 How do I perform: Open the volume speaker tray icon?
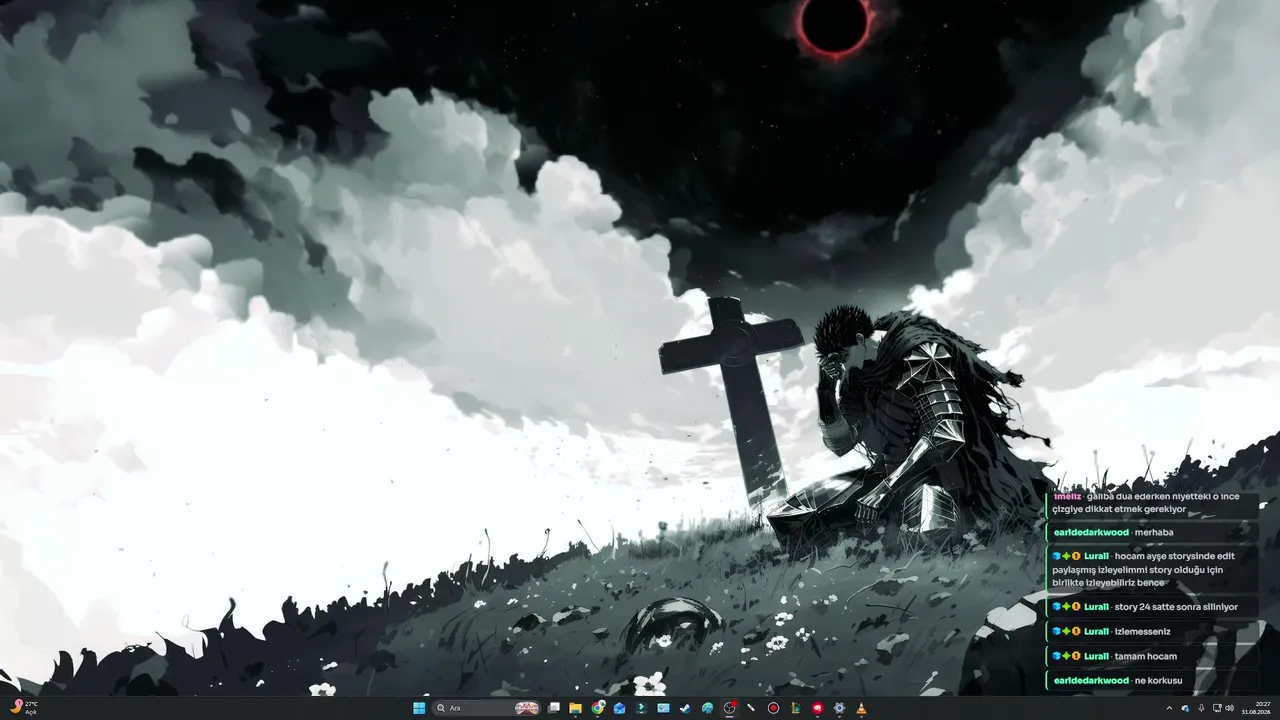[x=1230, y=708]
